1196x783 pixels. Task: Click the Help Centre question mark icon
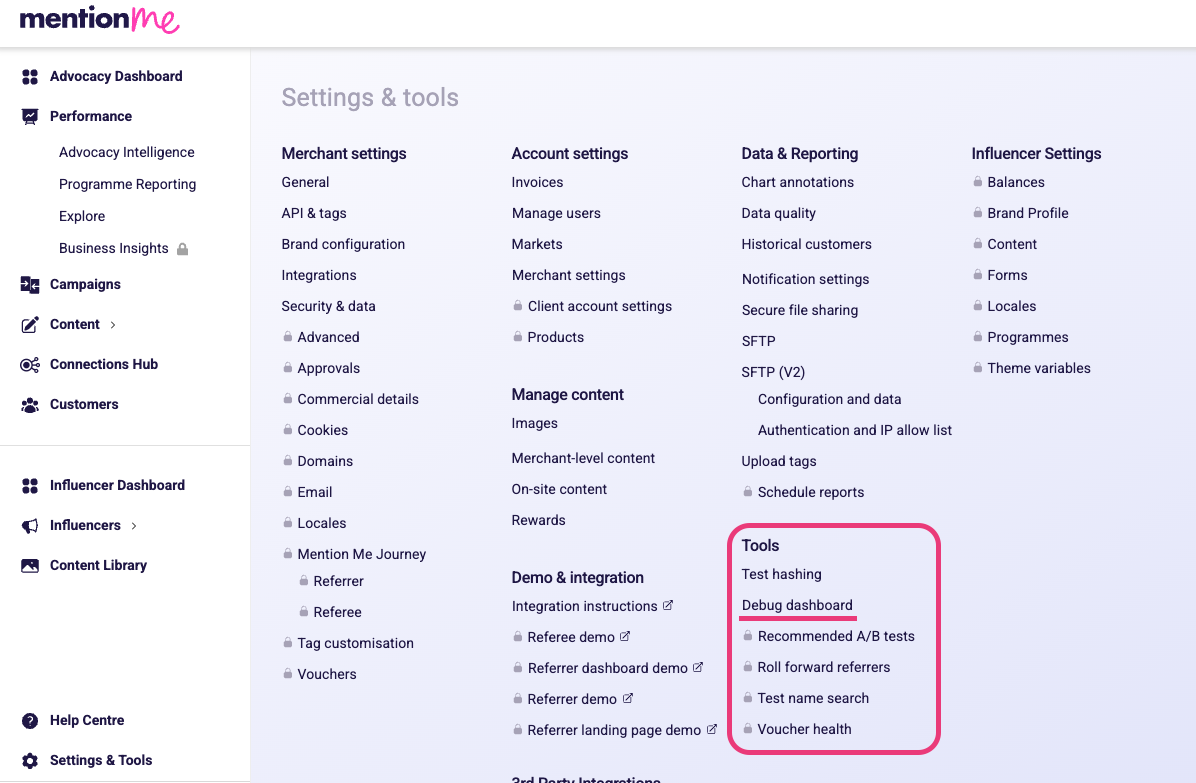pyautogui.click(x=30, y=721)
